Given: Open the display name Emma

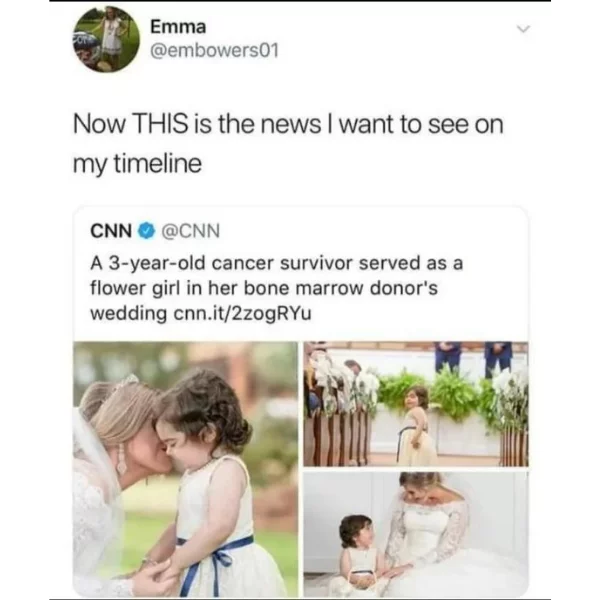Looking at the screenshot, I should 178,26.
